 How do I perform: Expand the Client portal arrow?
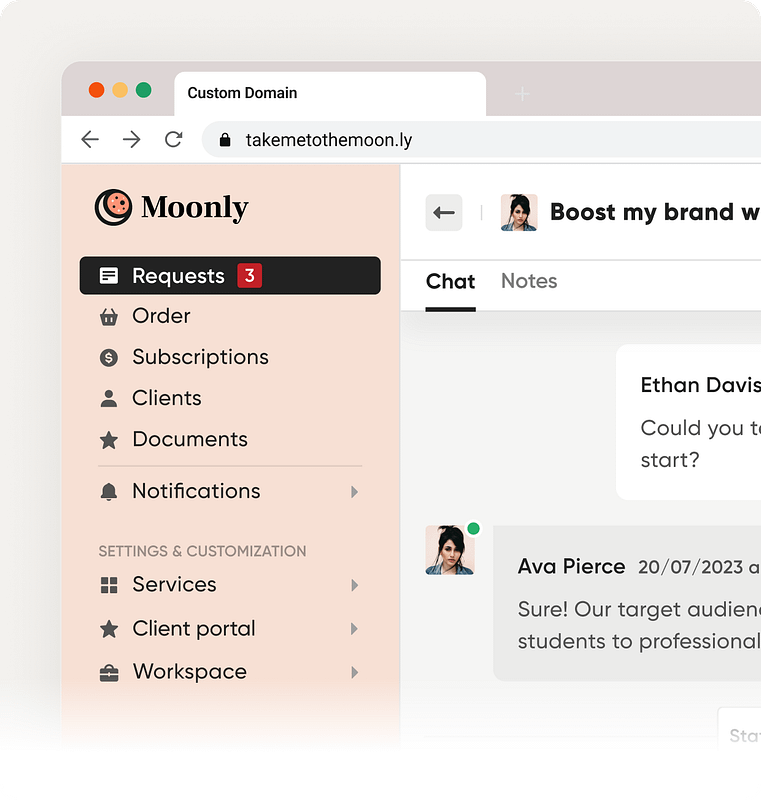[x=354, y=629]
